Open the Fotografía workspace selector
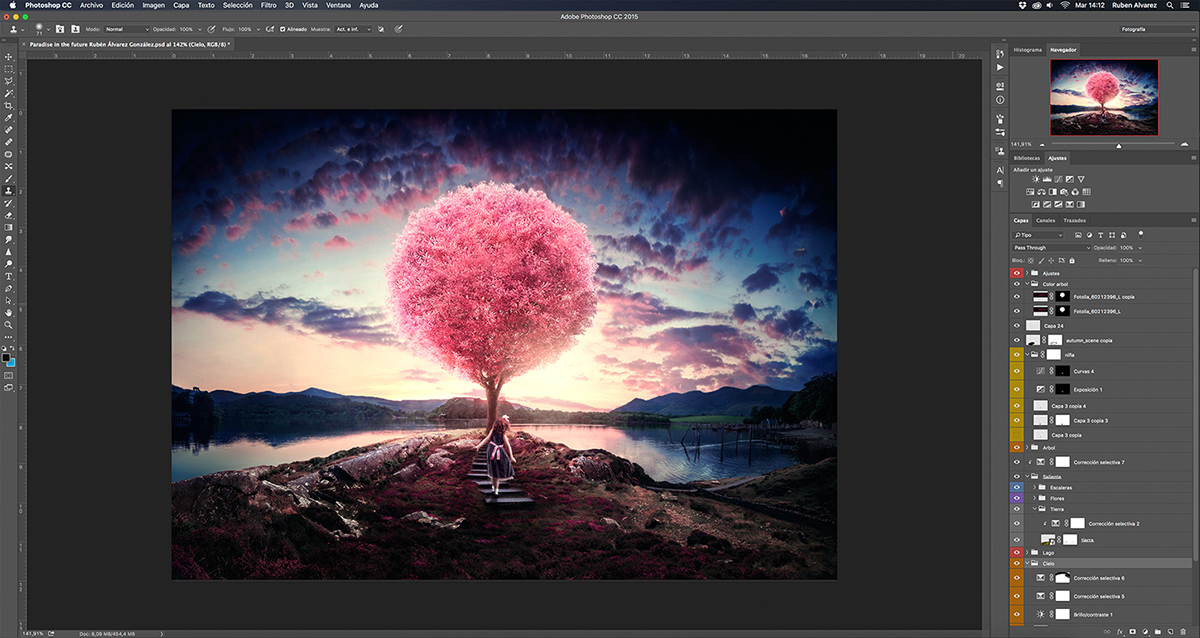The height and width of the screenshot is (638, 1200). click(1155, 29)
